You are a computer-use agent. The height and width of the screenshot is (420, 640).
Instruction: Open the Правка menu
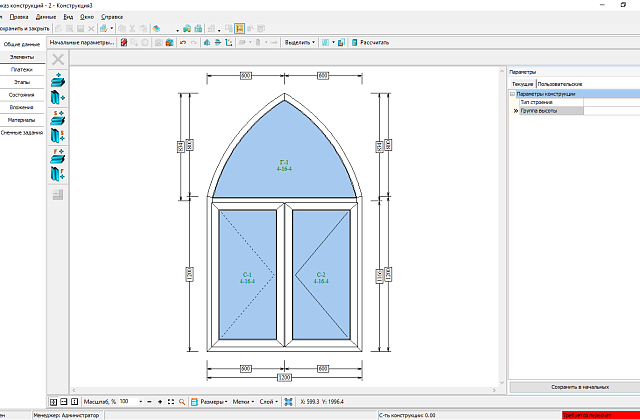[19, 17]
